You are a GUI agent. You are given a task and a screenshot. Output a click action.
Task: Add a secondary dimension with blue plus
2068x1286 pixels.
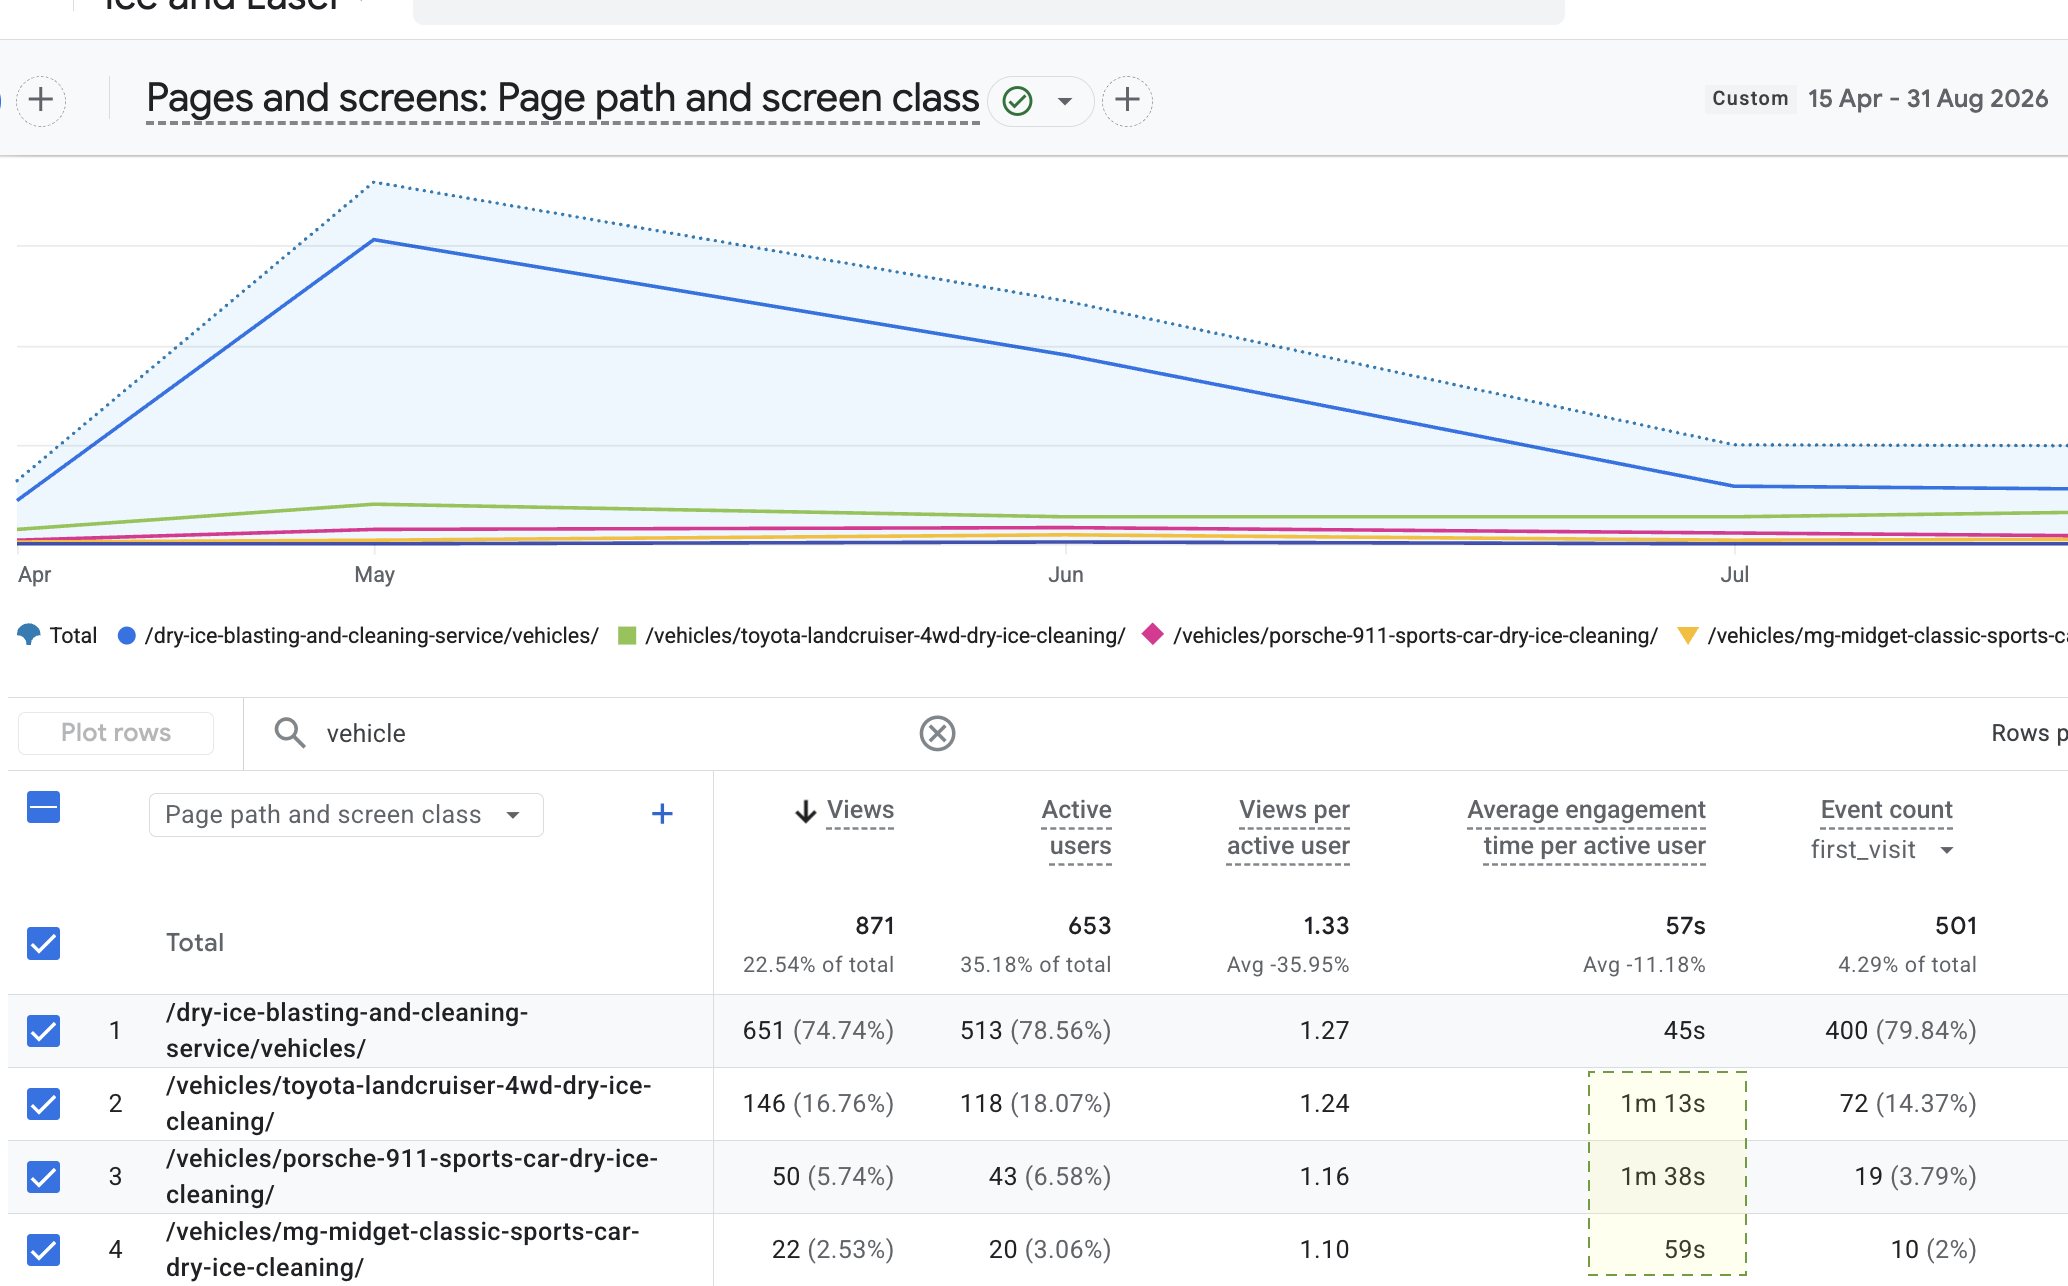tap(662, 814)
